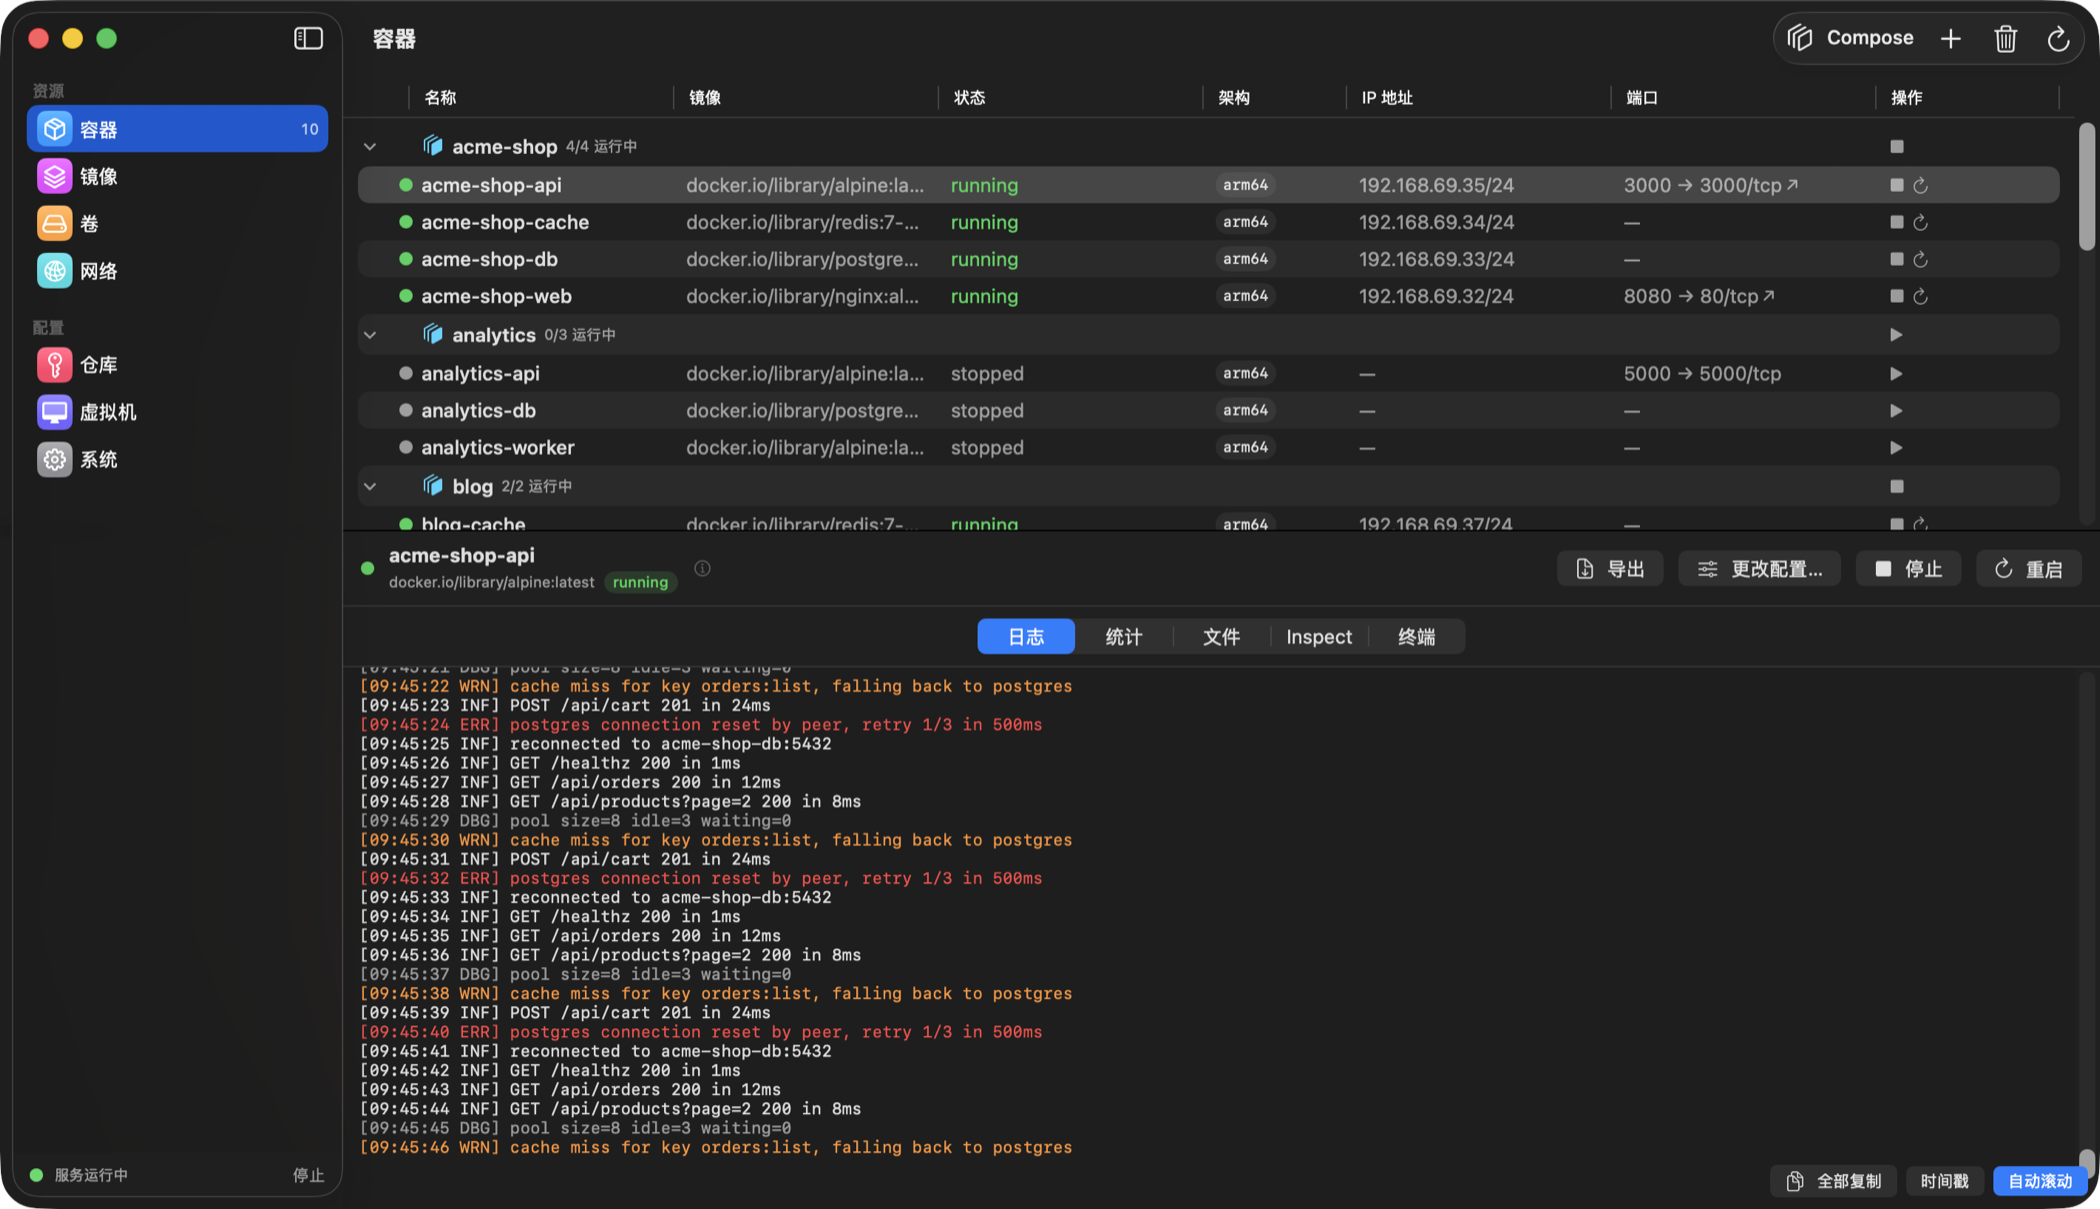This screenshot has width=2100, height=1209.
Task: Sort by 状态 column header
Action: click(969, 97)
